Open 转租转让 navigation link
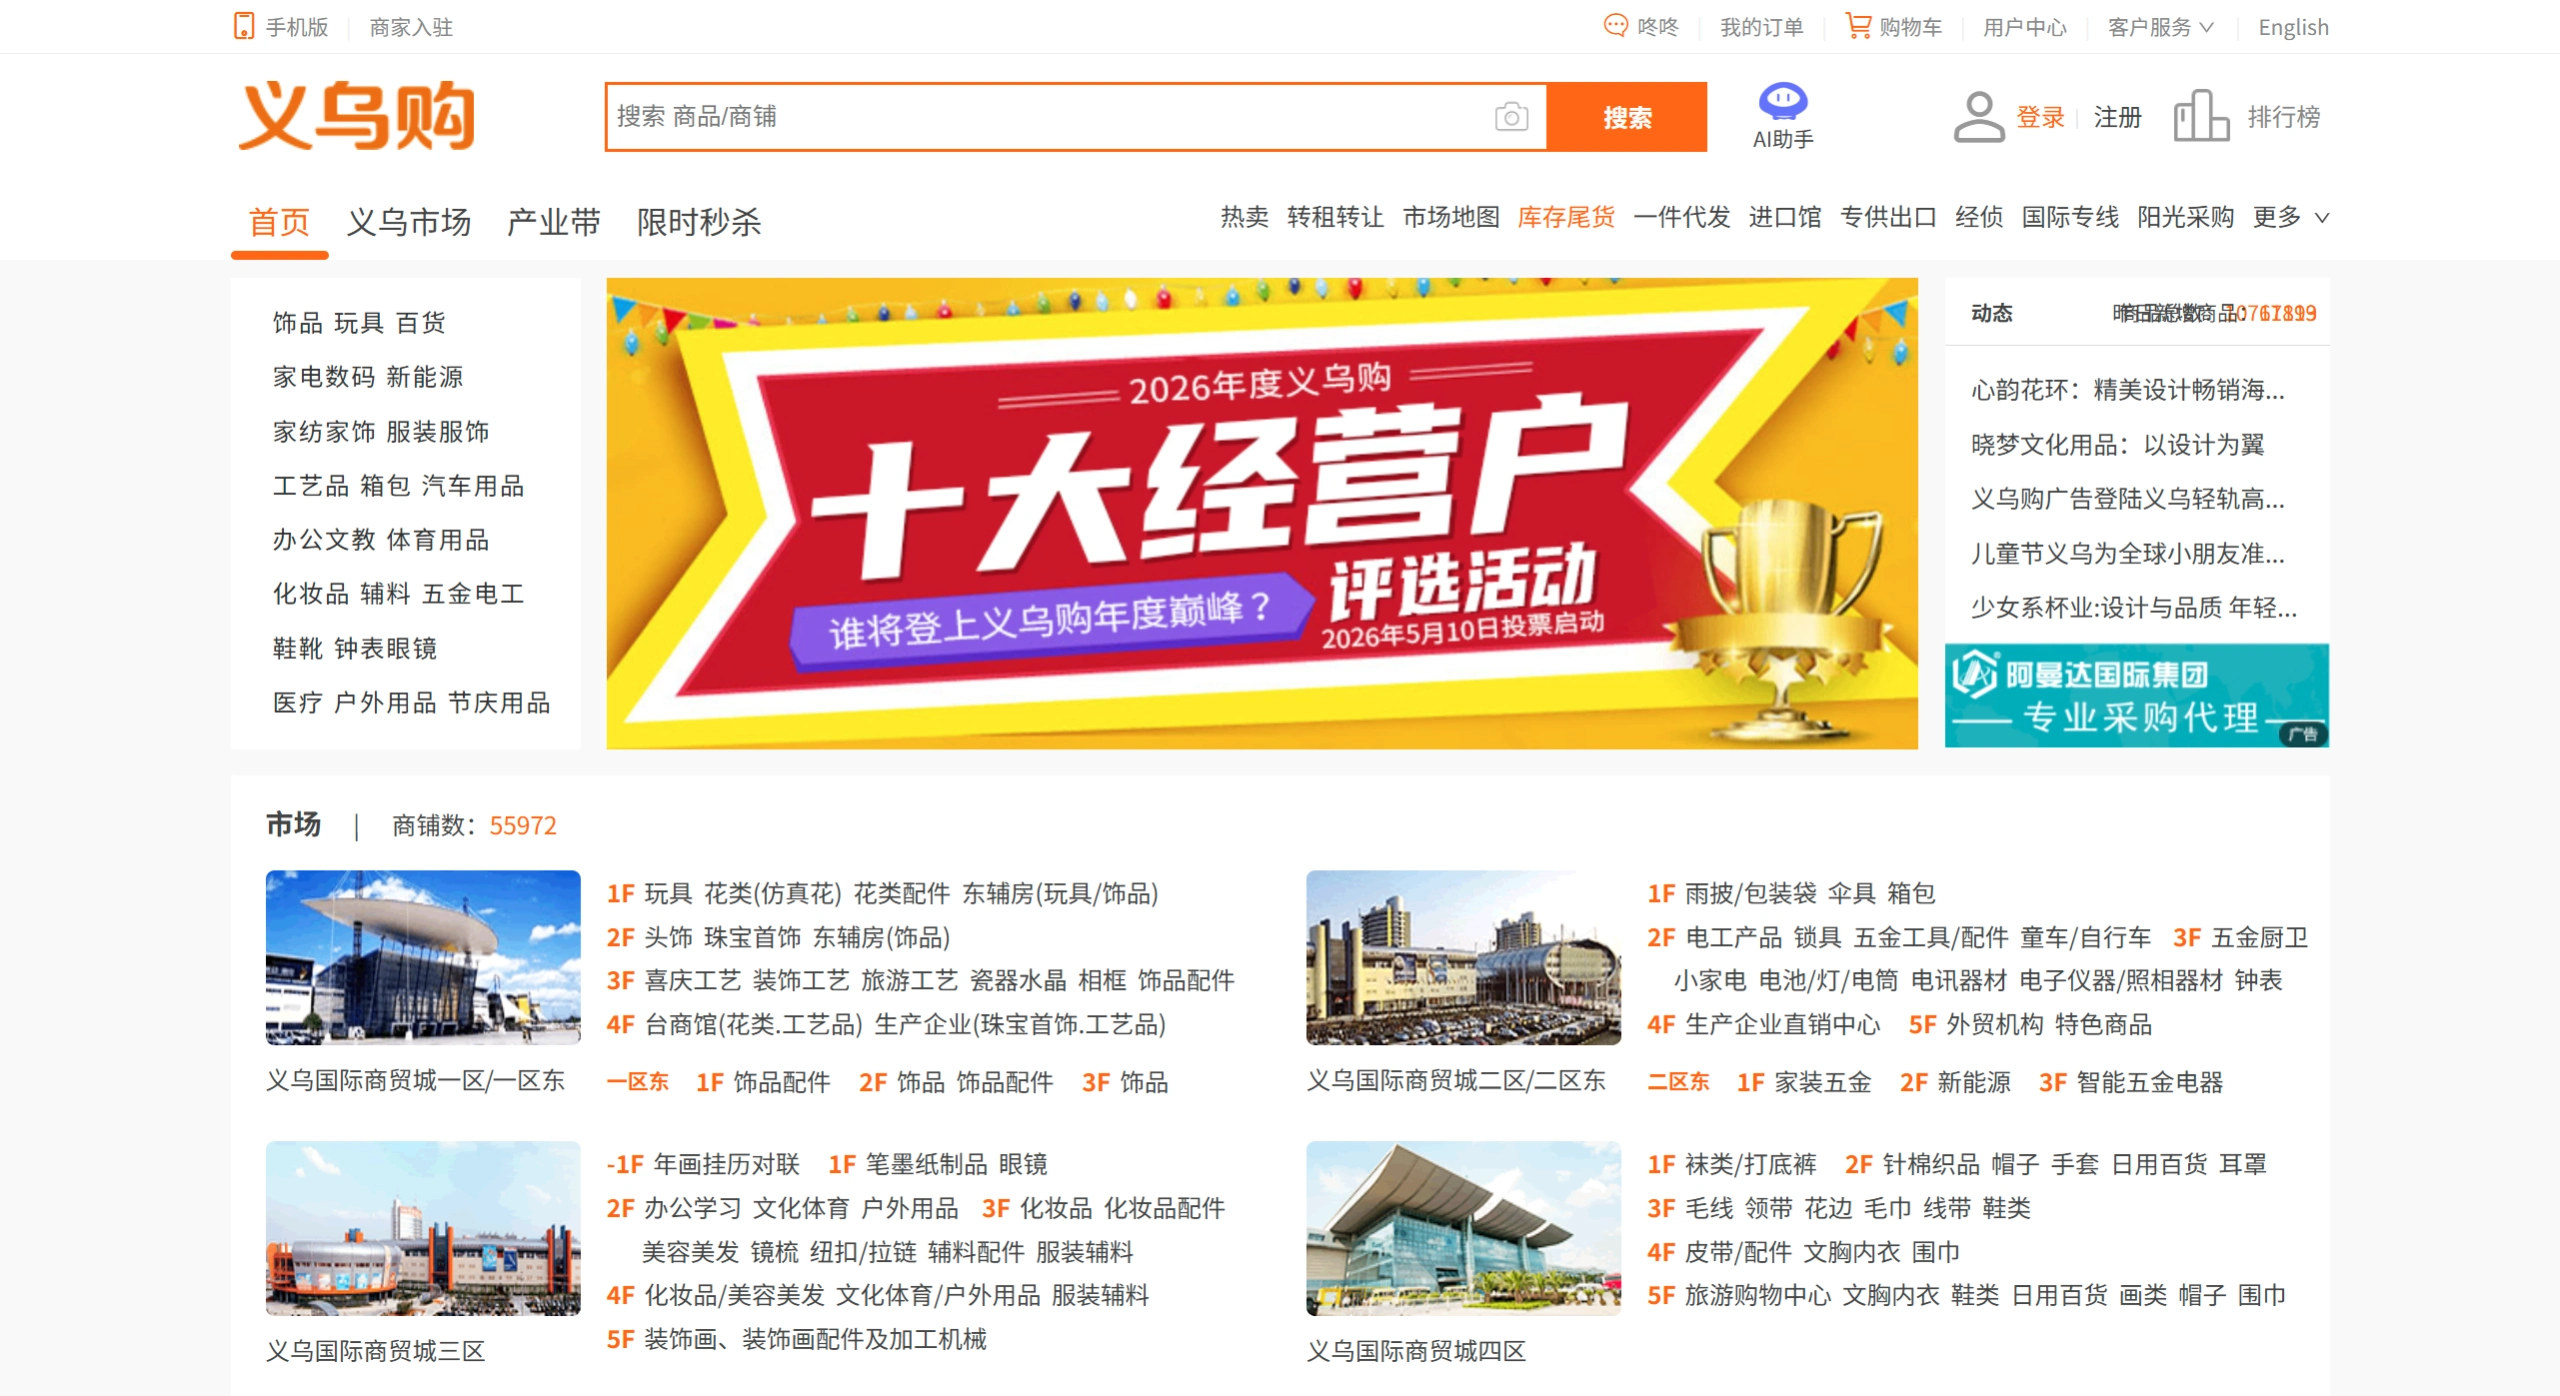 tap(1335, 217)
